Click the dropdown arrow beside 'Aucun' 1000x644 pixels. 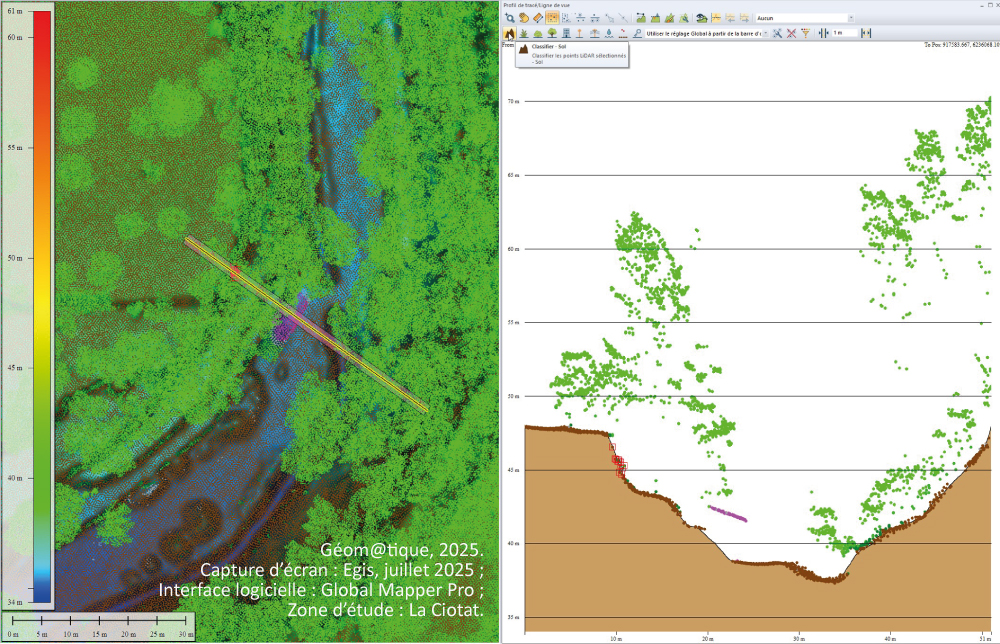pos(850,17)
